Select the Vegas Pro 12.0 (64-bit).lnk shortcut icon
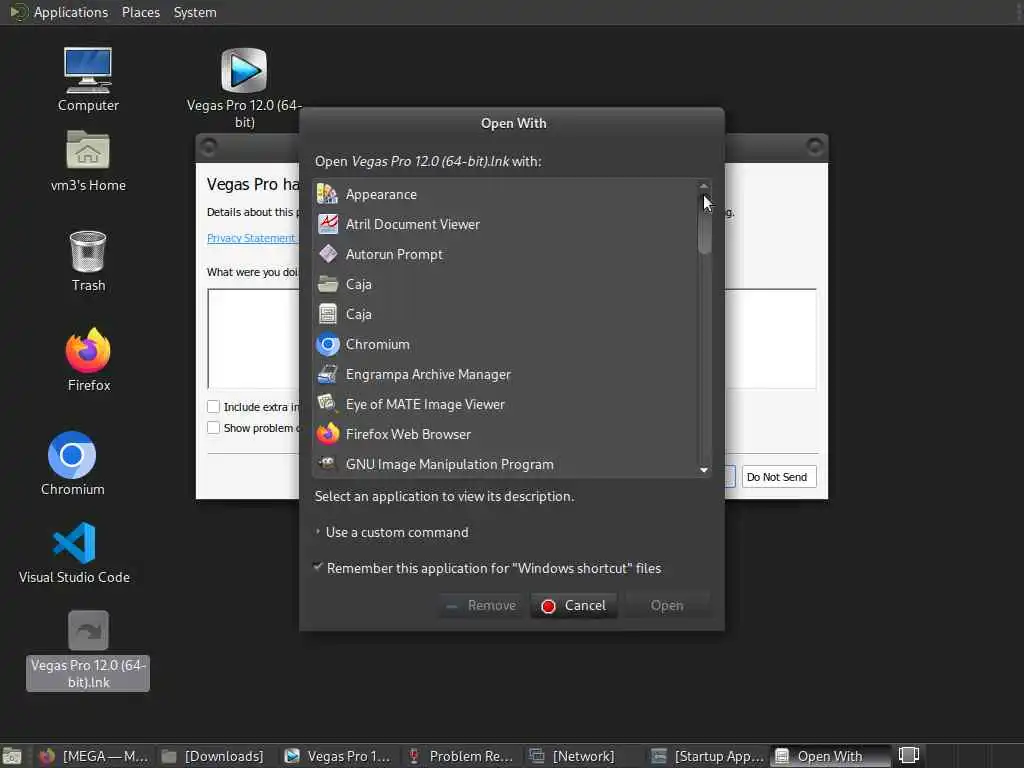The height and width of the screenshot is (768, 1024). 88,631
